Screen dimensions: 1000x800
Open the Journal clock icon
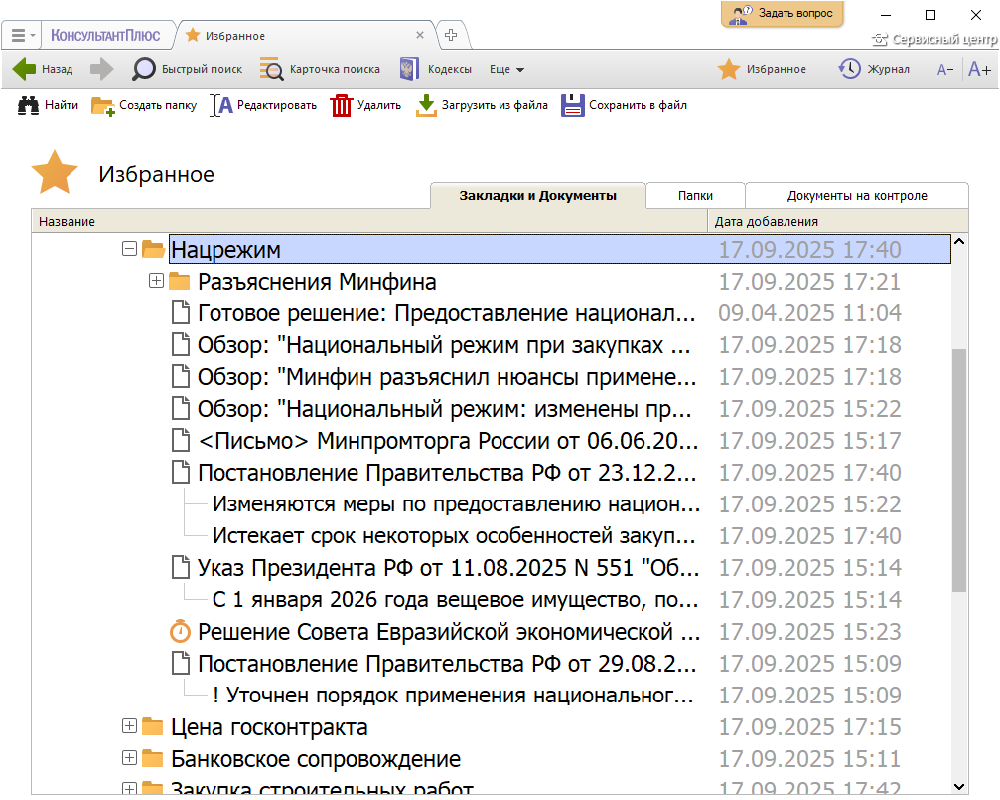pos(849,69)
